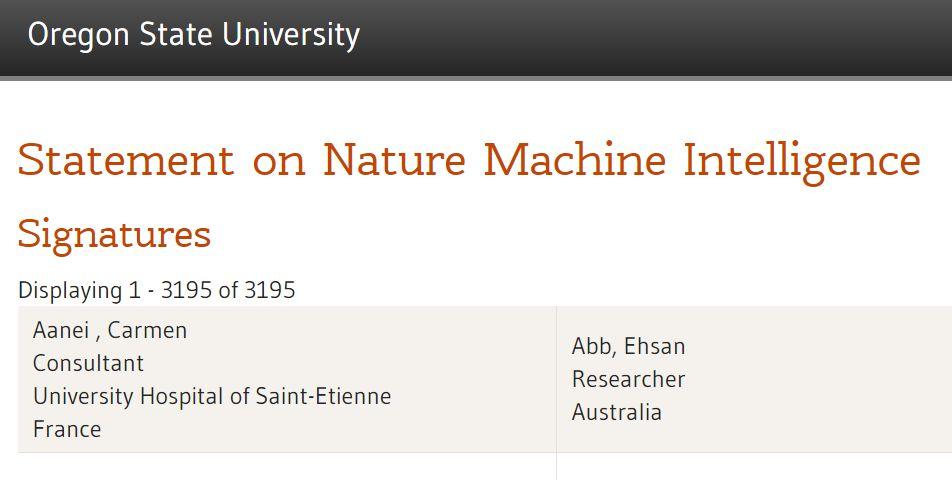Click the Consultant job title line
This screenshot has height=480, width=952.
(x=88, y=363)
